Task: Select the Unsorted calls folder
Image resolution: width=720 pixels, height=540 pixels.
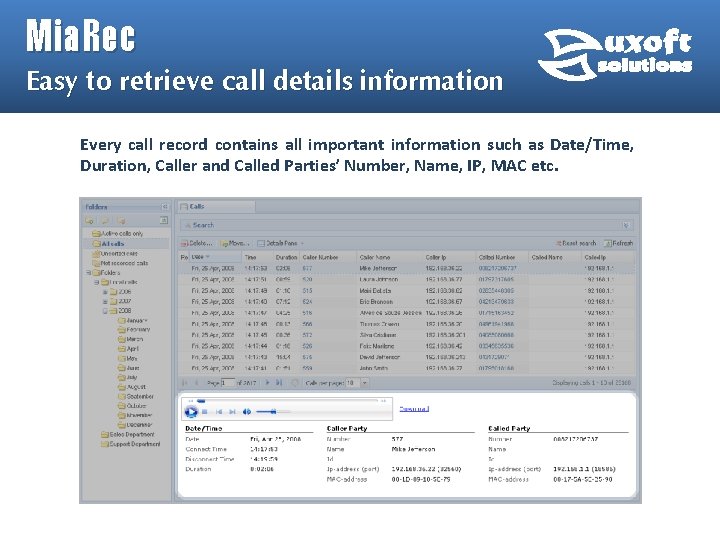Action: [115, 253]
